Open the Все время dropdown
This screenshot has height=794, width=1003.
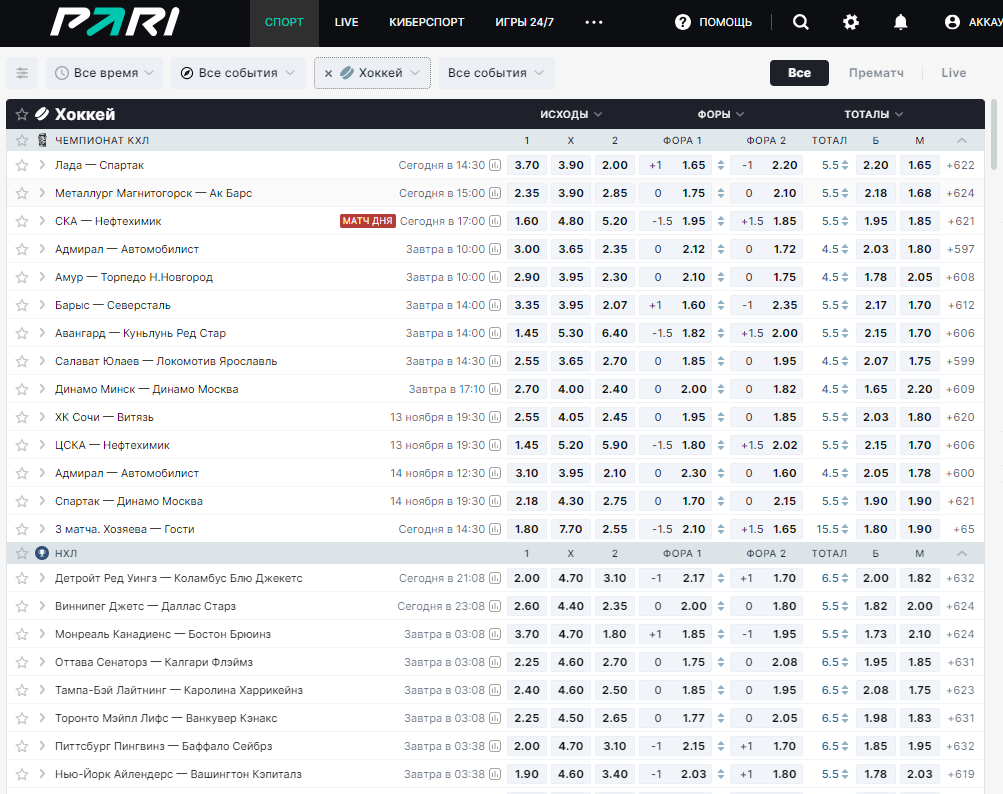click(x=104, y=73)
